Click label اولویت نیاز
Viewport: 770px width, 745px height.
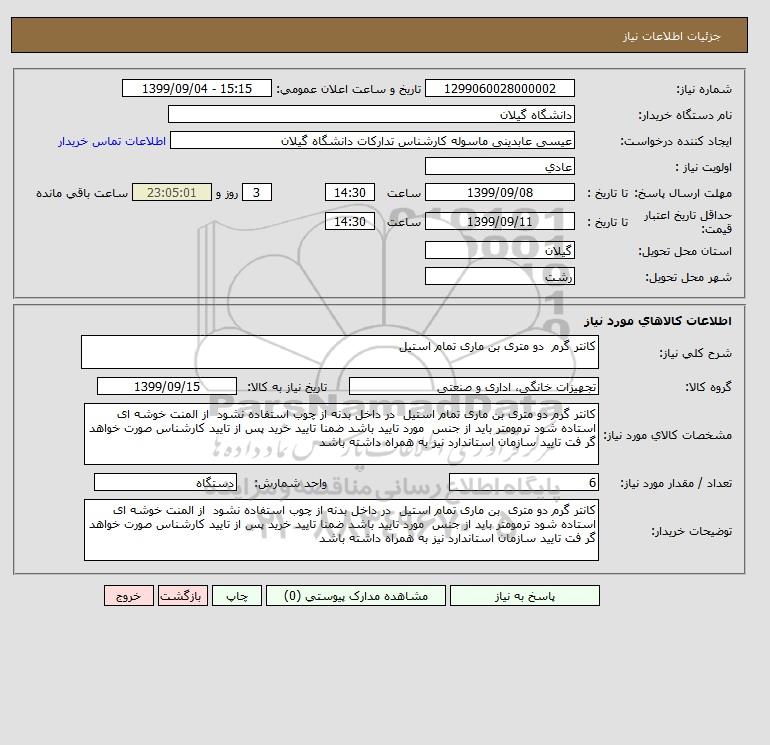[704, 167]
